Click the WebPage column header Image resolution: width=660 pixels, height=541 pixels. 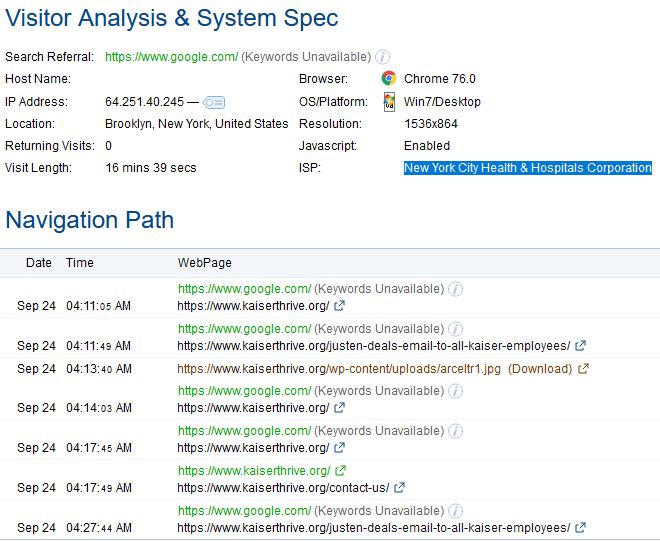205,263
